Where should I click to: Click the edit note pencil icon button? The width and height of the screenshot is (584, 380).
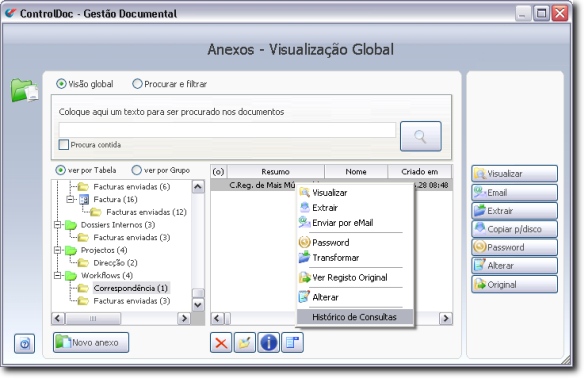point(245,342)
